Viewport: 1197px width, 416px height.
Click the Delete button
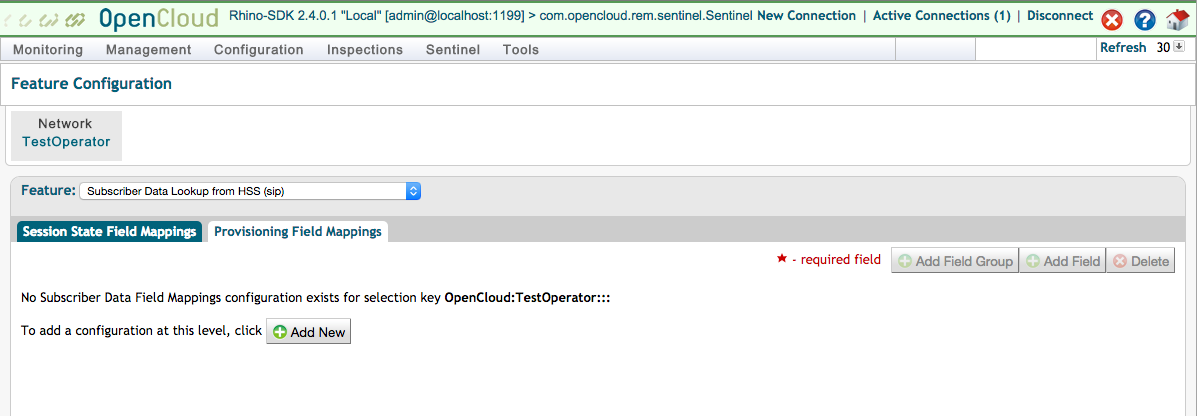tap(1141, 261)
